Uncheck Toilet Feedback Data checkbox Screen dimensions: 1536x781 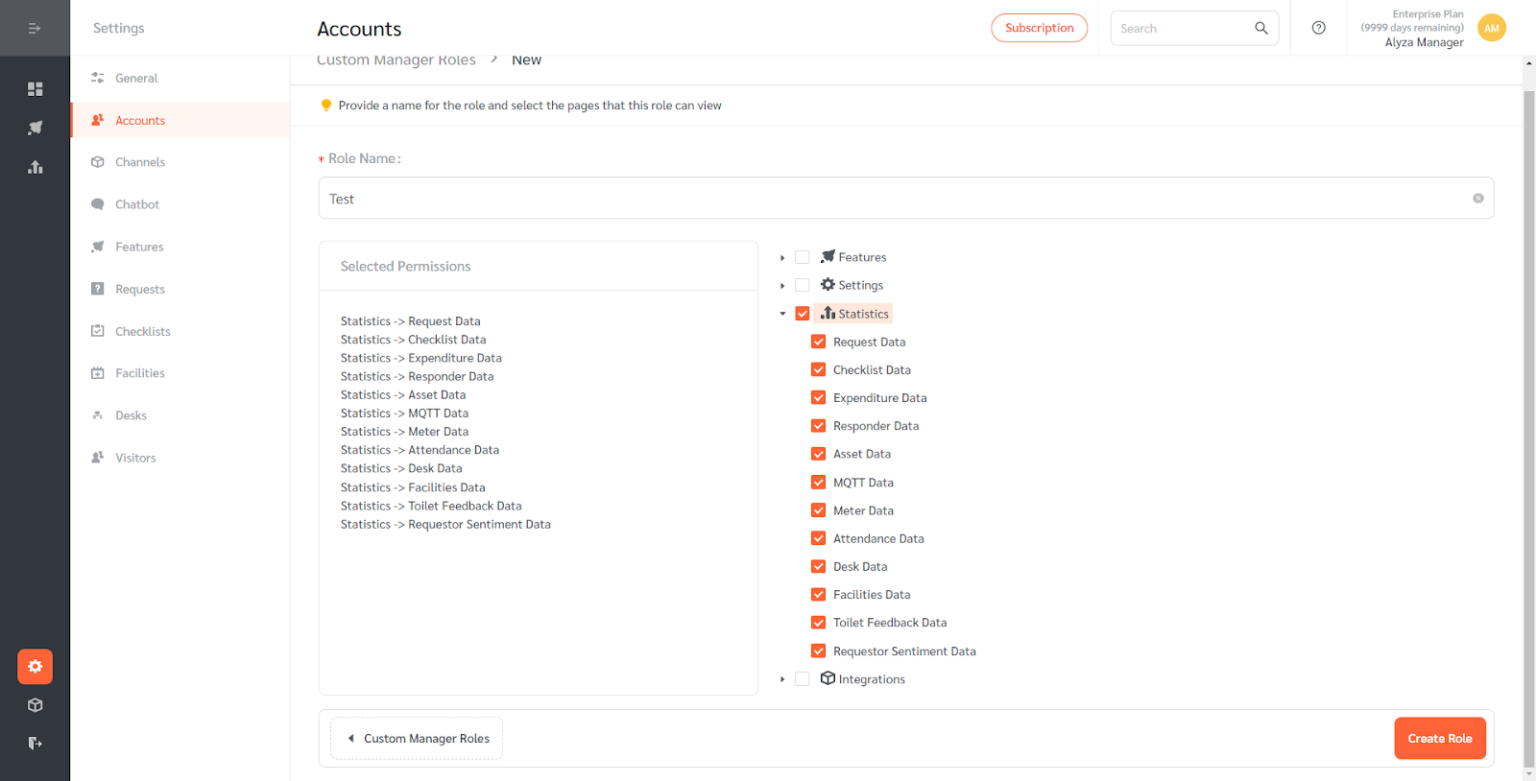818,622
